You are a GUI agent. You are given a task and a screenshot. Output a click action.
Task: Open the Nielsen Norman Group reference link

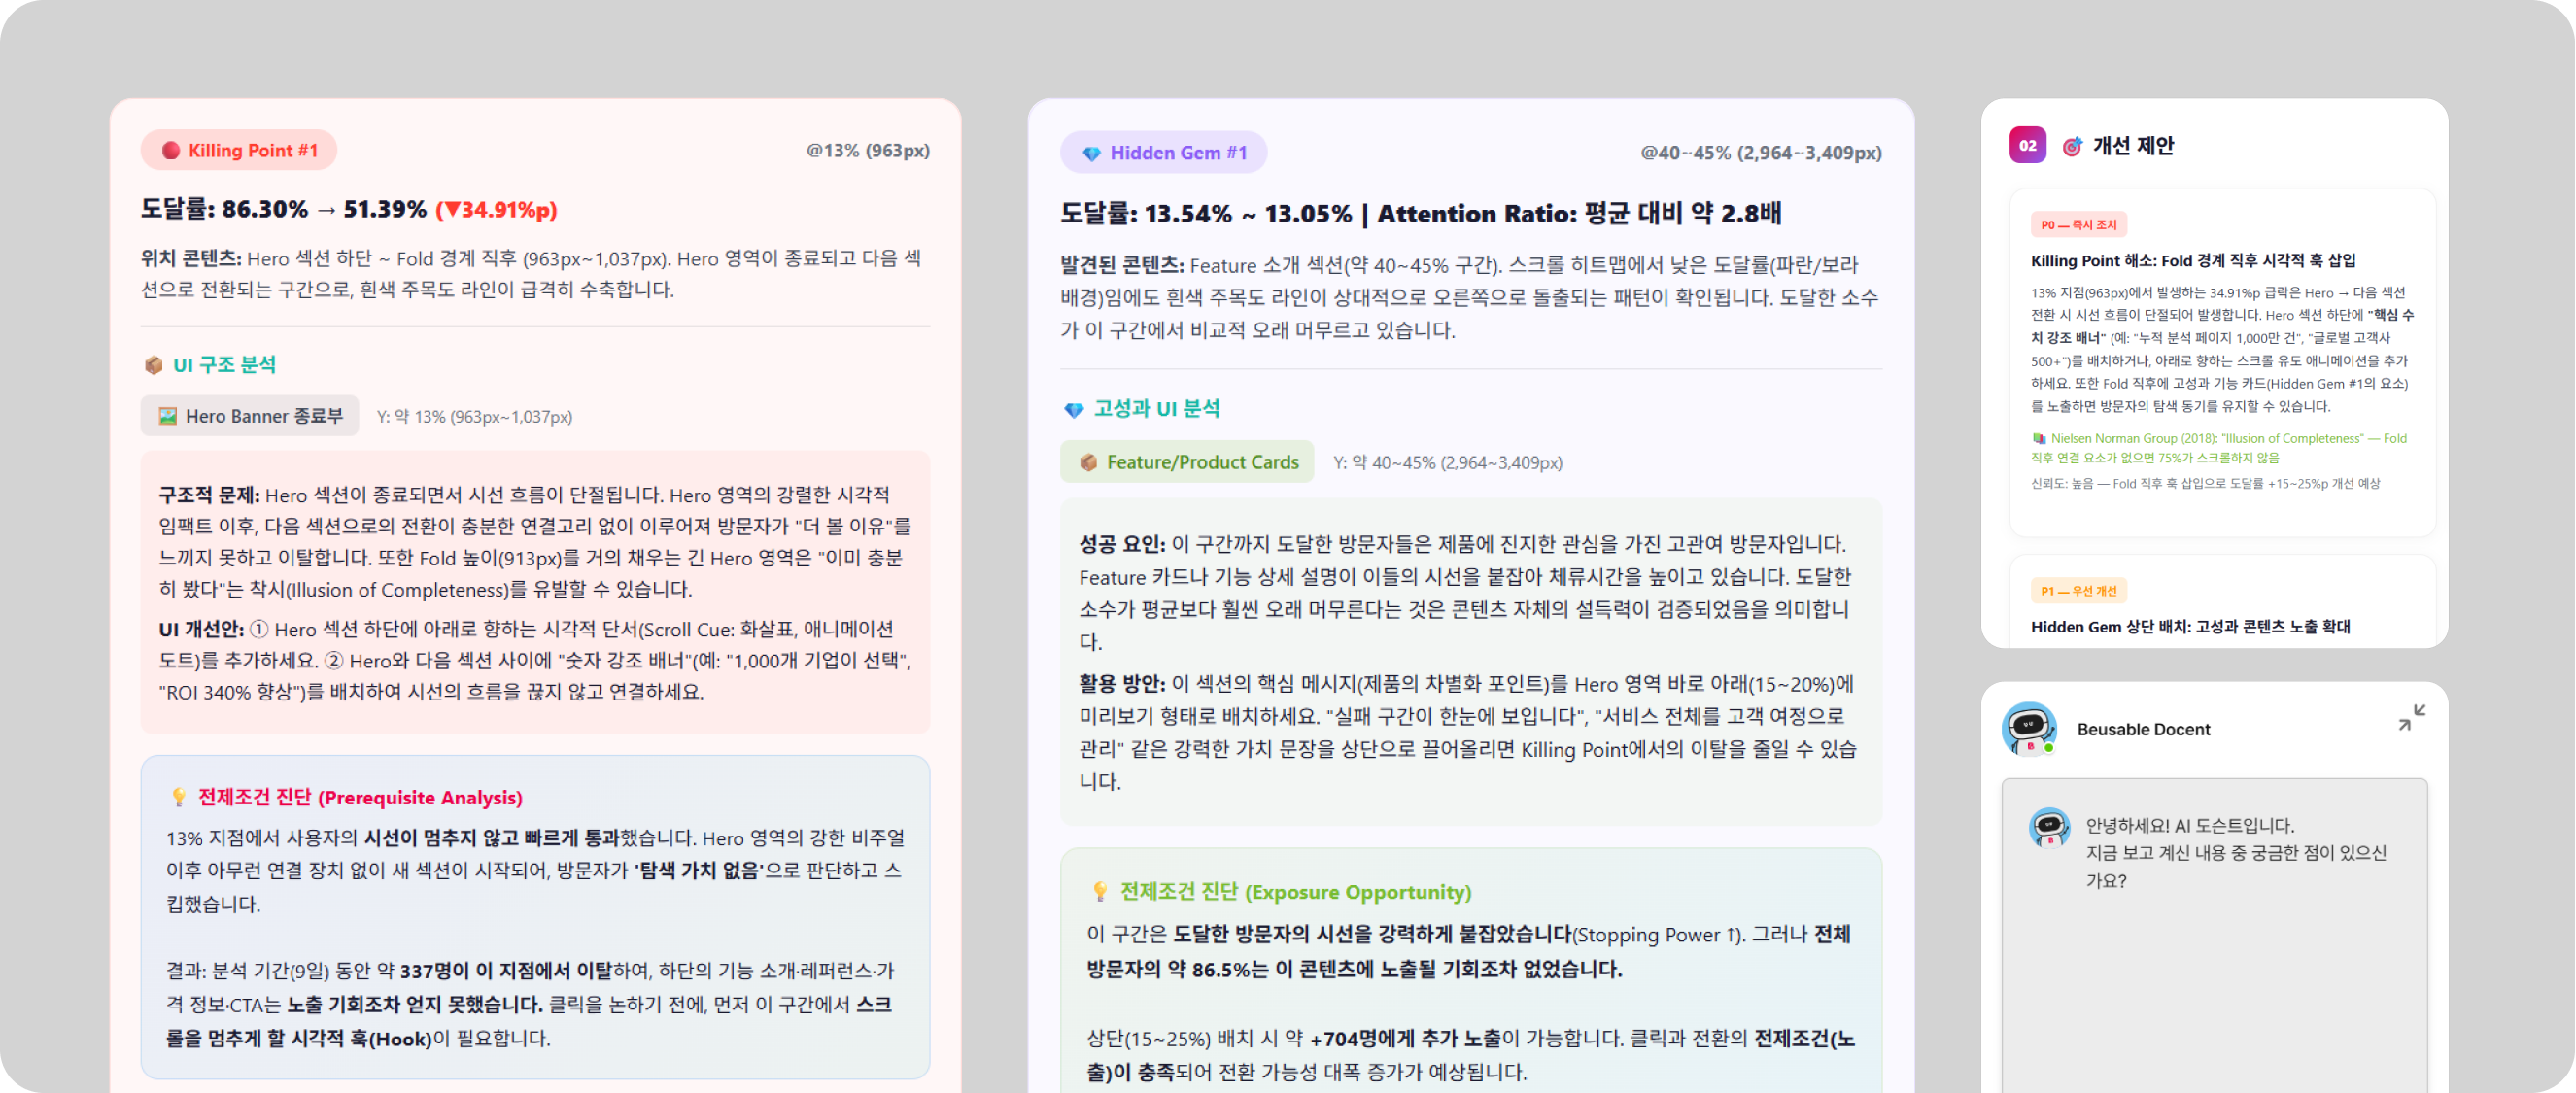pos(2217,448)
